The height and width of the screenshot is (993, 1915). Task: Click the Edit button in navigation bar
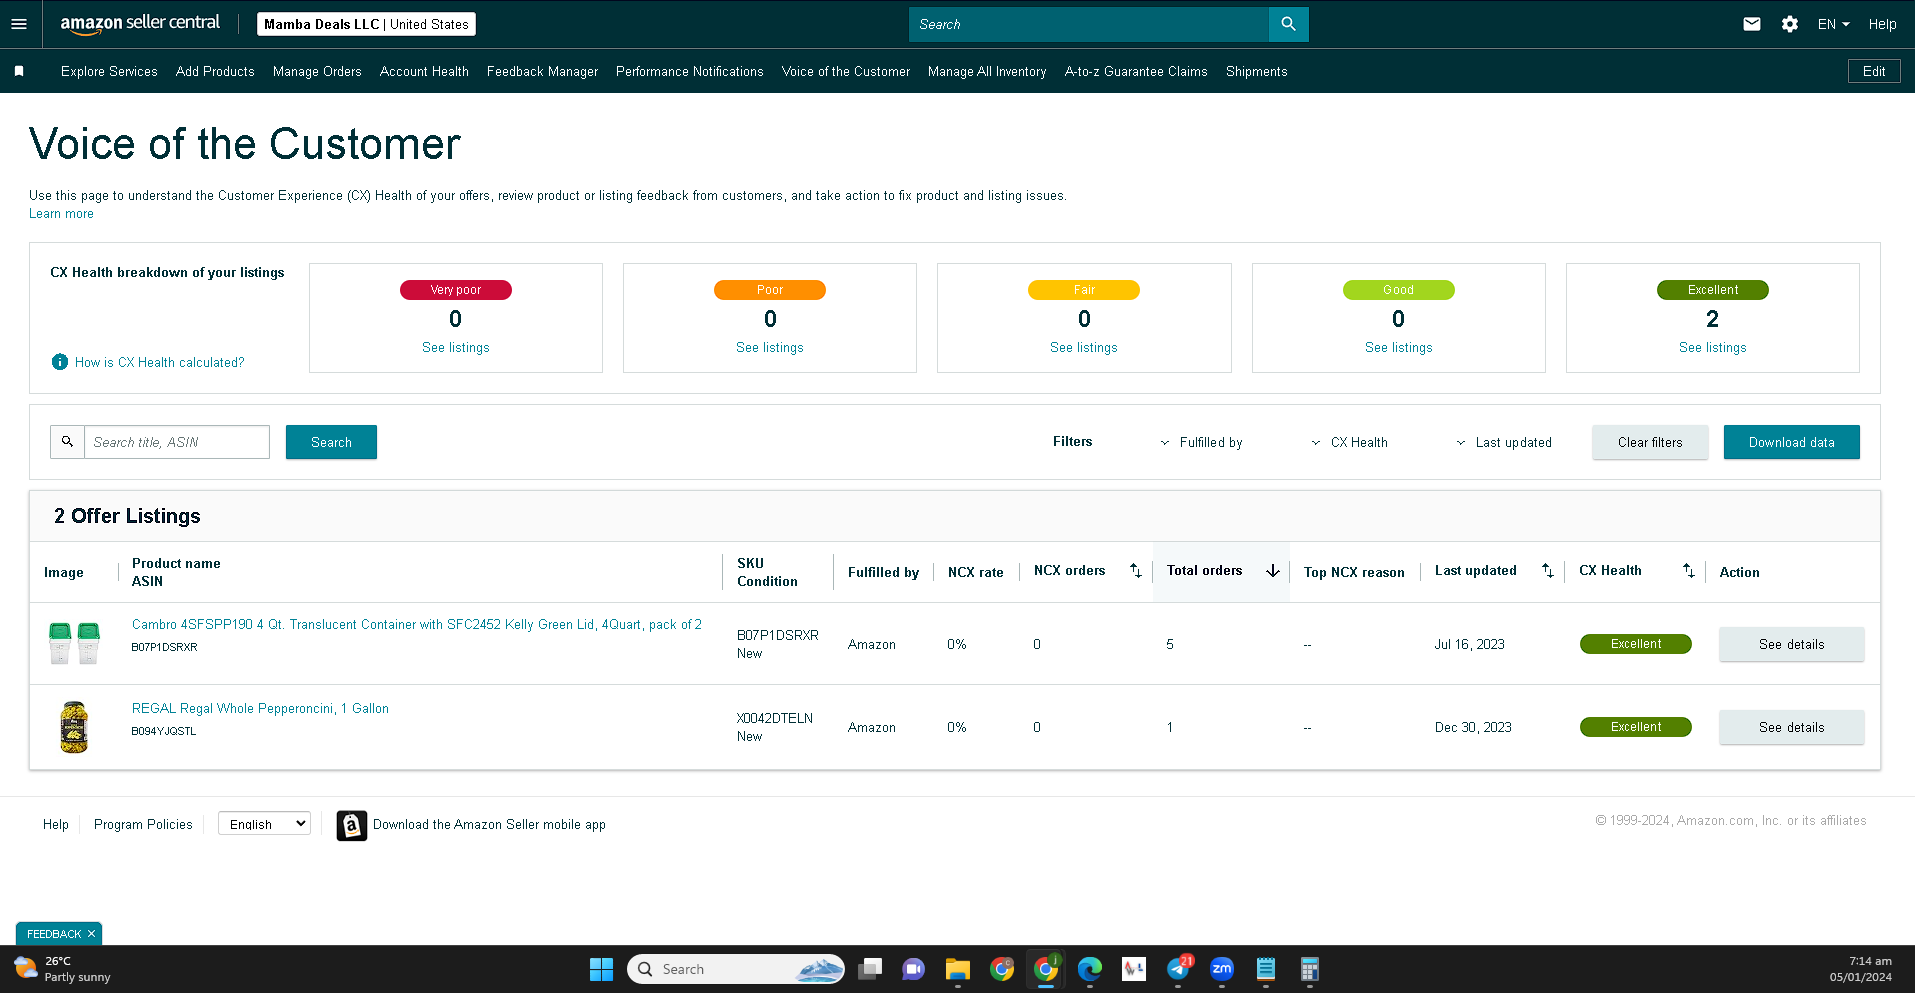[x=1874, y=71]
